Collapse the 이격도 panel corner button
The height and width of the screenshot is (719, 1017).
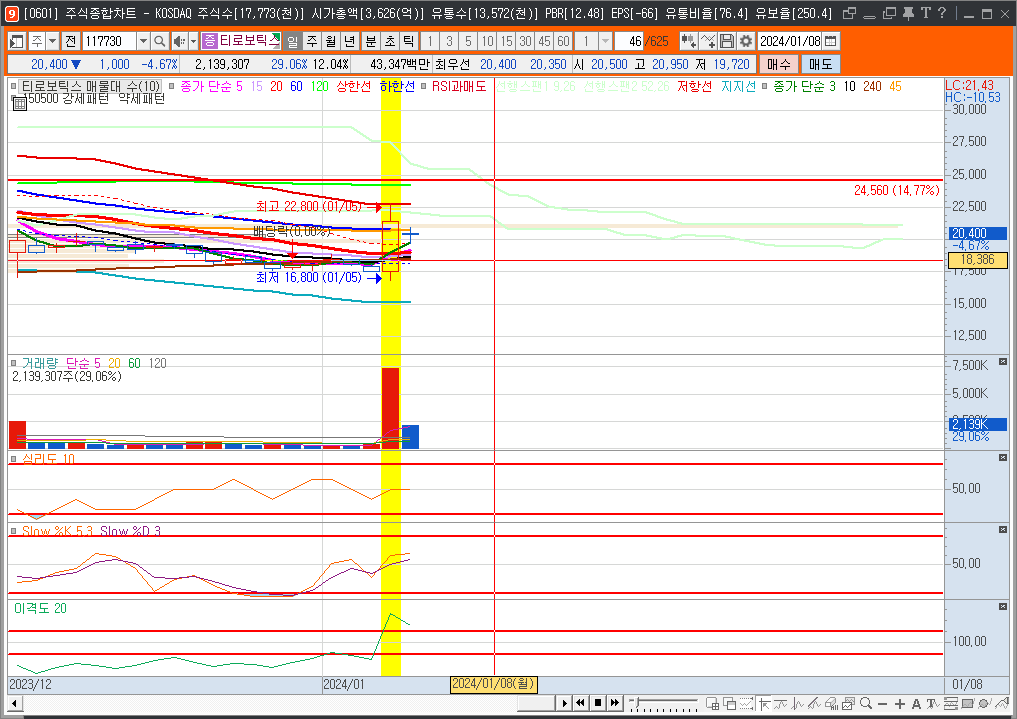tap(1003, 607)
